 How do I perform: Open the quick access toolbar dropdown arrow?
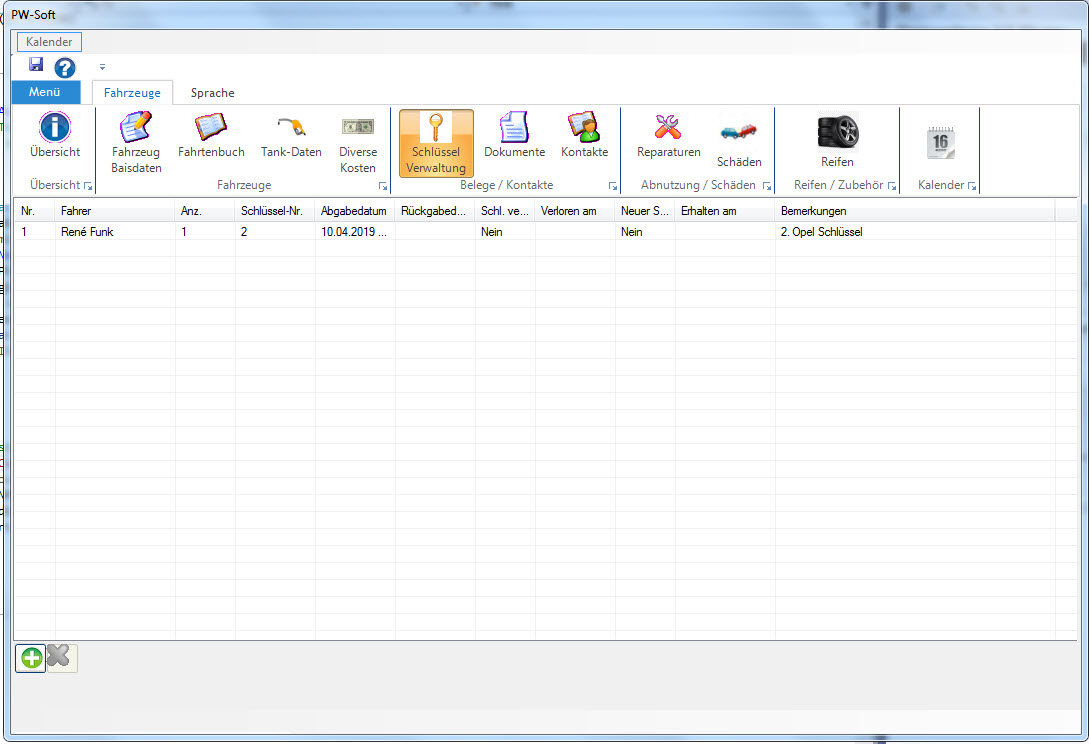coord(102,68)
